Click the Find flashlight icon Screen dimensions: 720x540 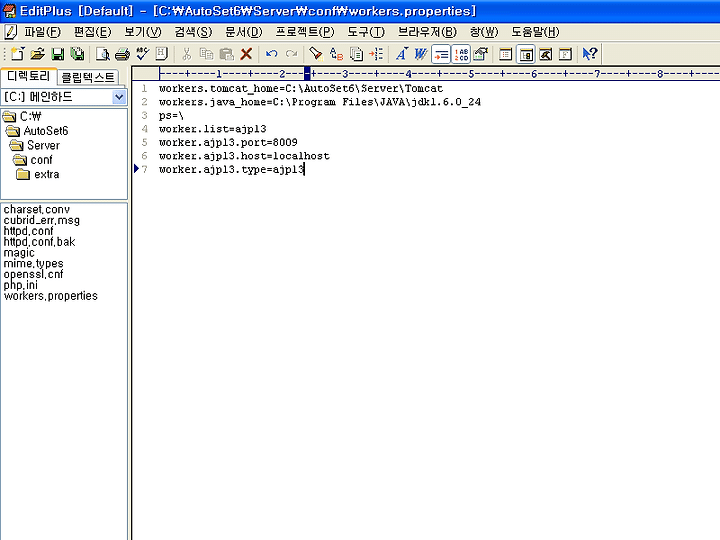[316, 54]
